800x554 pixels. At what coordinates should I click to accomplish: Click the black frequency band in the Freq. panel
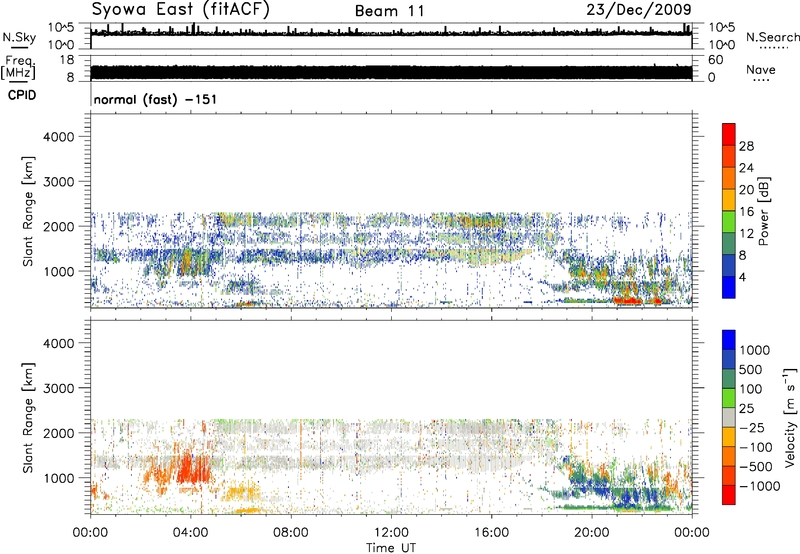click(x=391, y=72)
